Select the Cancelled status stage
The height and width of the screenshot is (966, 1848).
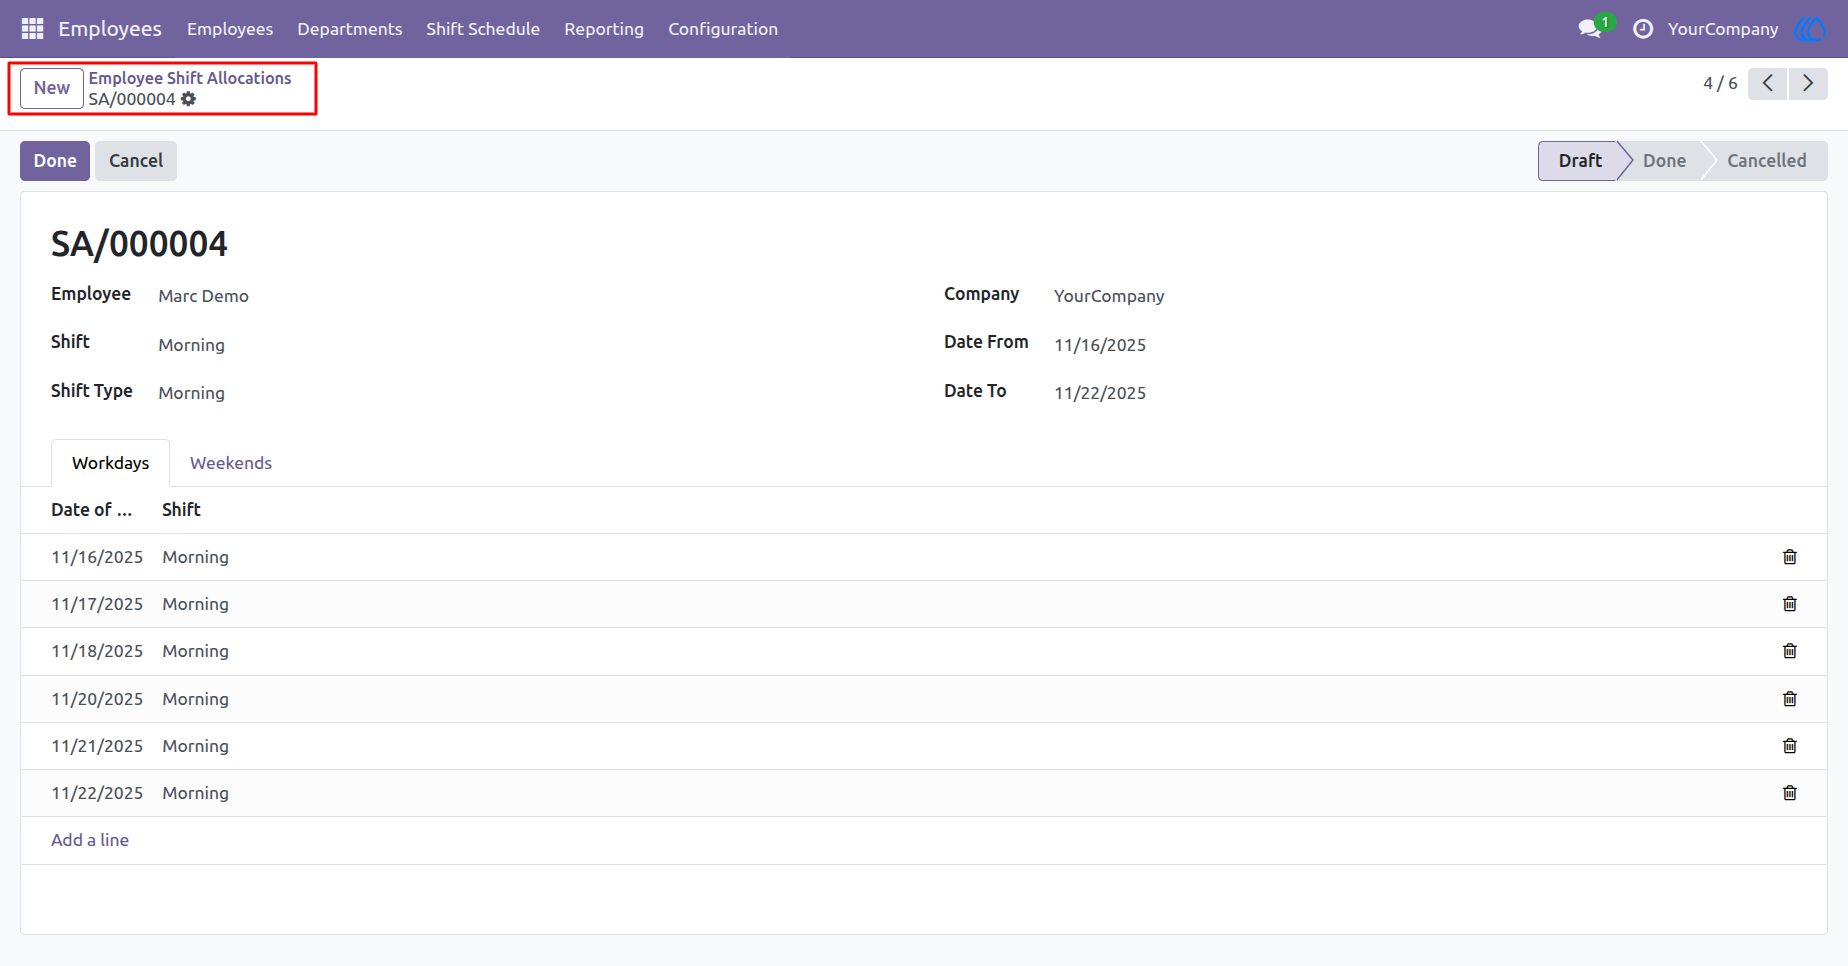coord(1766,161)
